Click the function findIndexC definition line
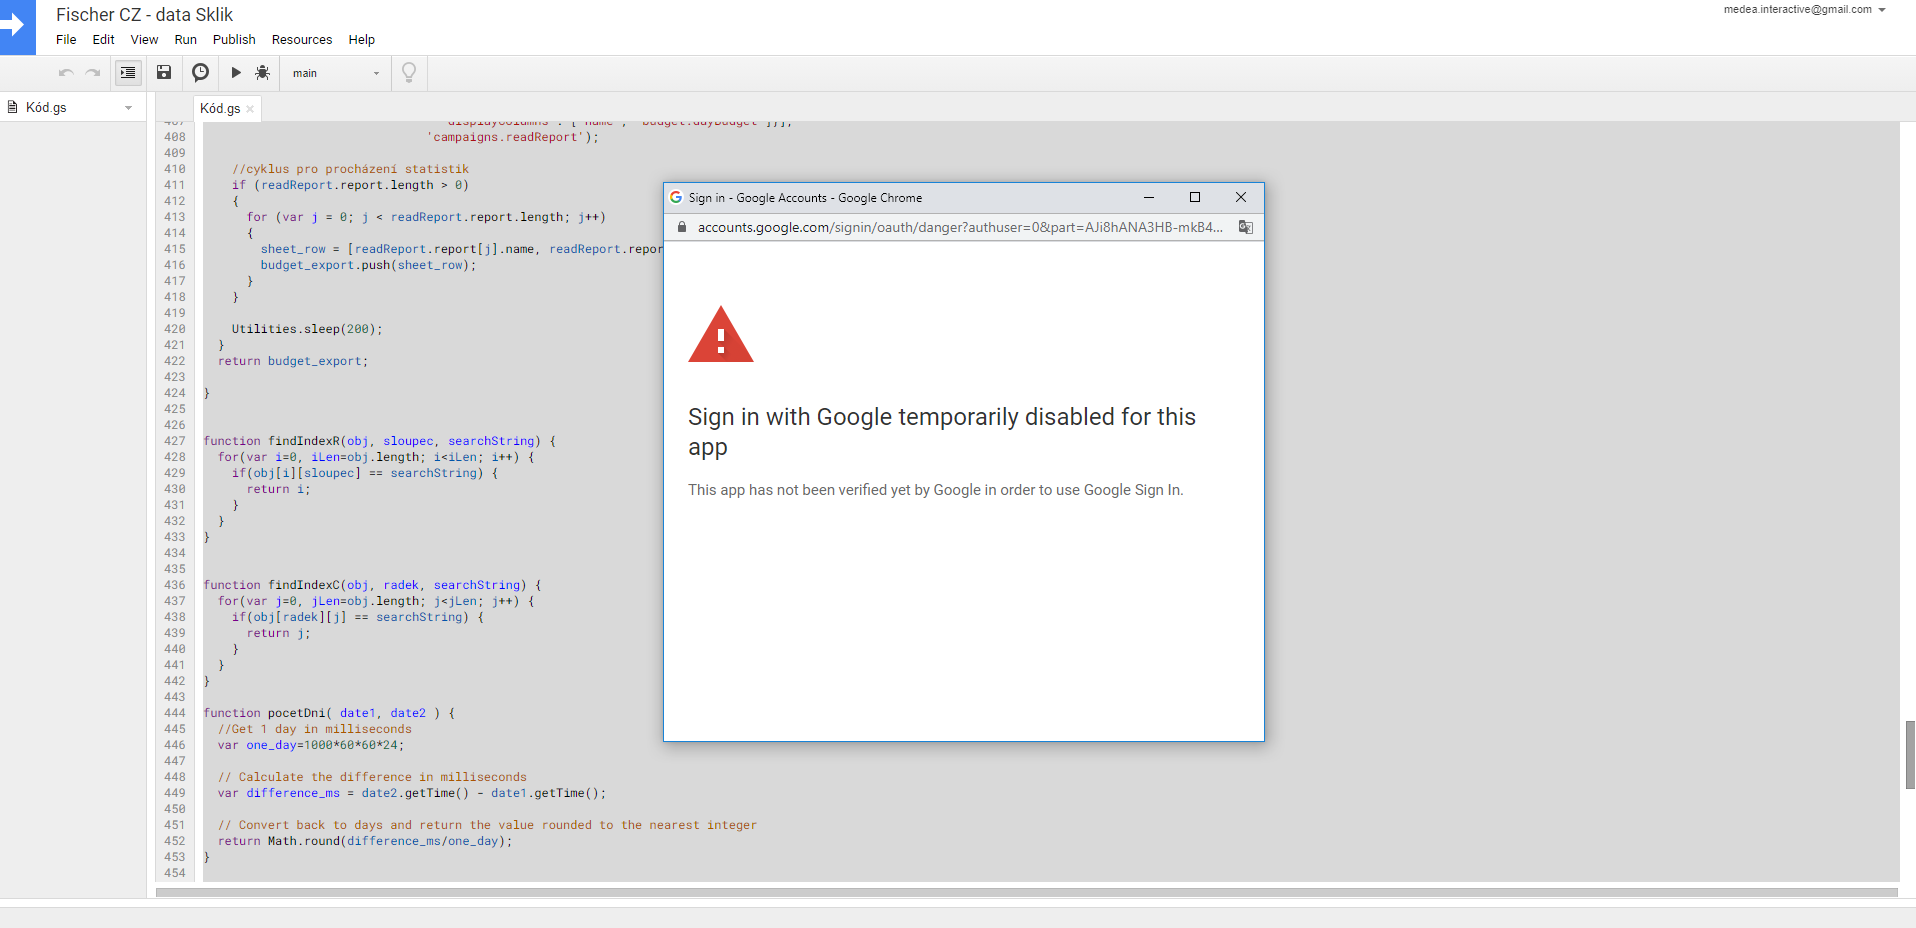1916x928 pixels. pos(373,585)
